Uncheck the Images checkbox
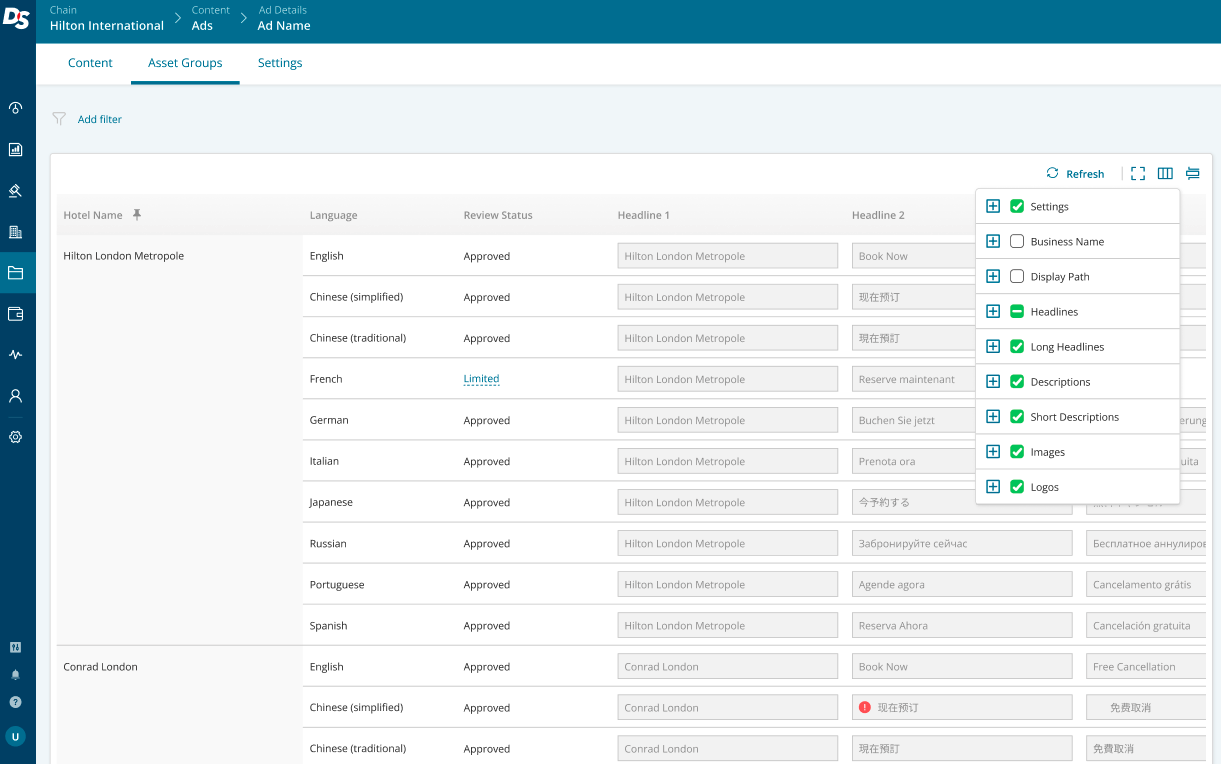 click(1017, 451)
